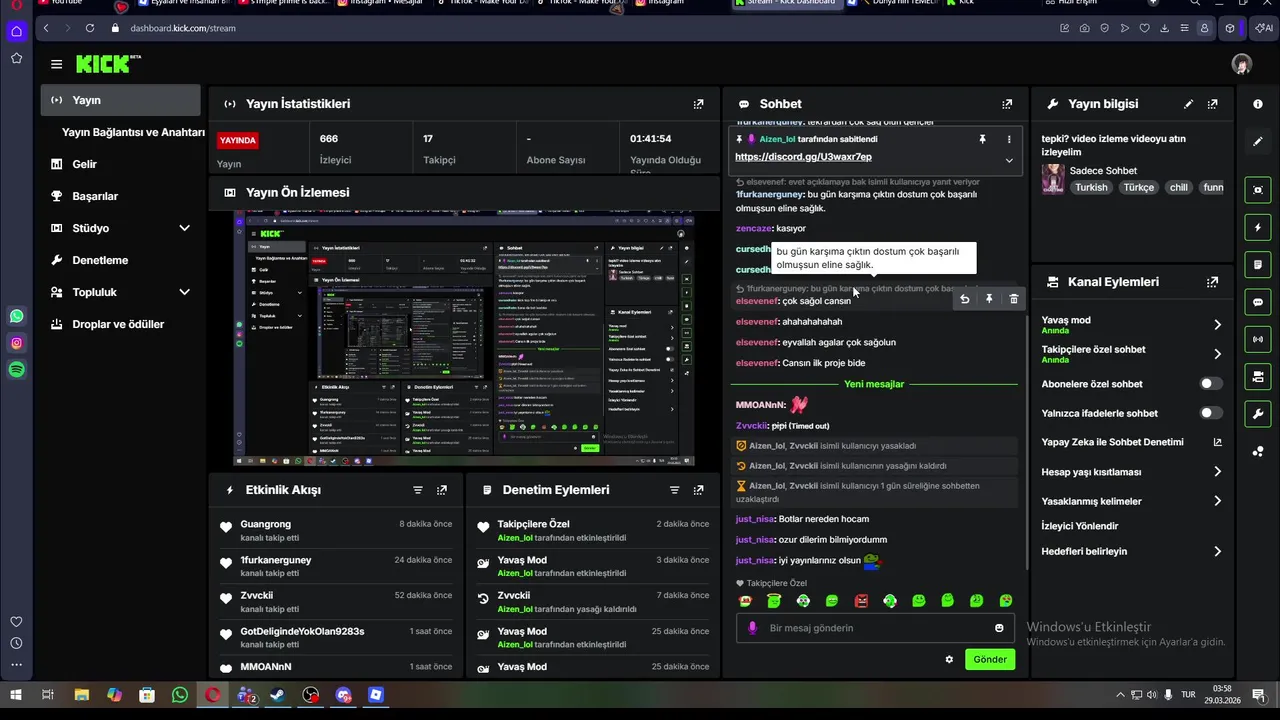1280x720 pixels.
Task: Click the Sadece Sohbet category thumbnail
Action: 1053,179
